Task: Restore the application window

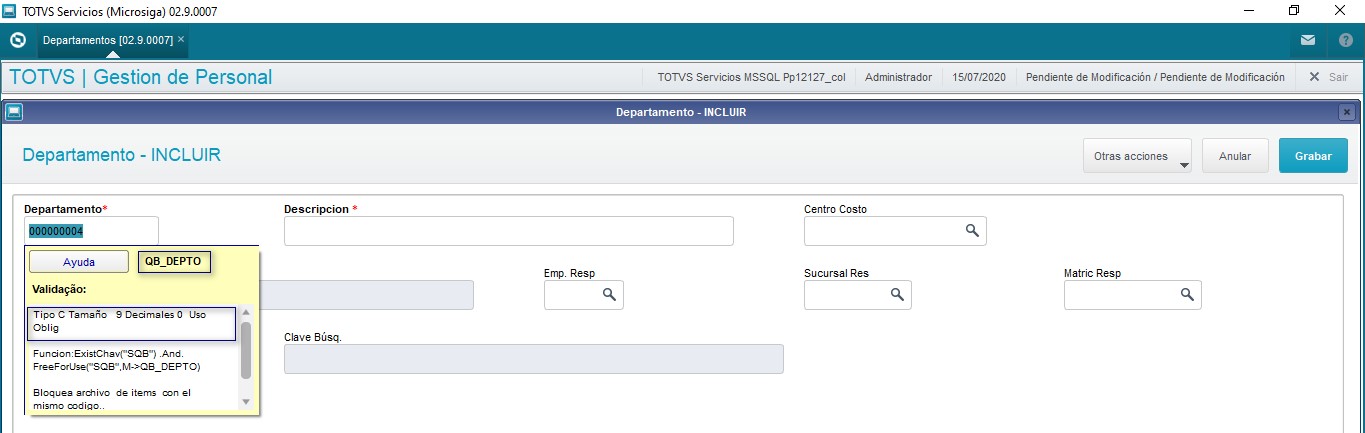Action: [1294, 11]
